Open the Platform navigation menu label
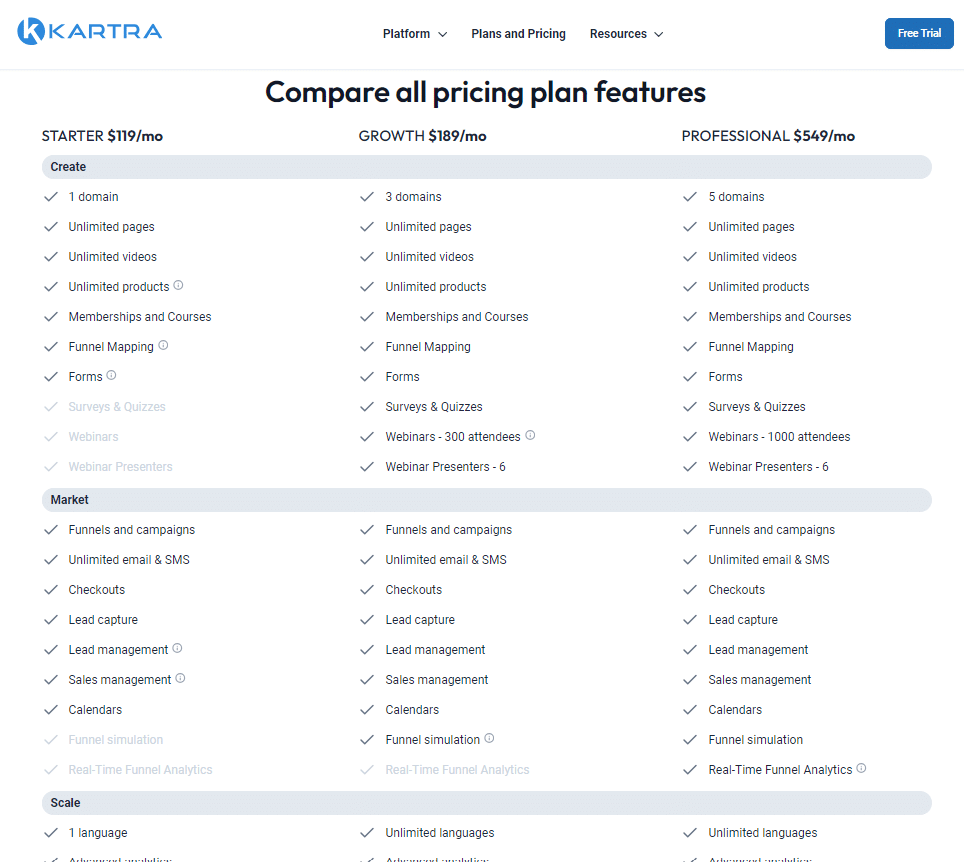 pos(406,34)
